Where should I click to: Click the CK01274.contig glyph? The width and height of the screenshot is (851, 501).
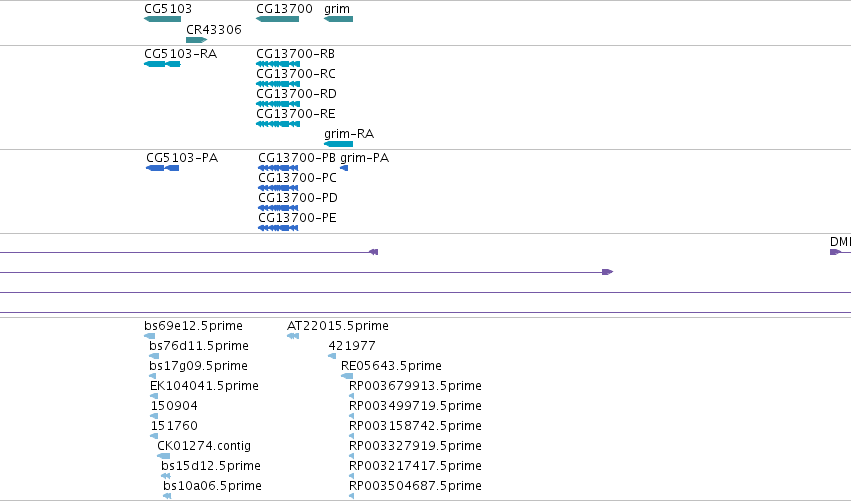tap(163, 456)
